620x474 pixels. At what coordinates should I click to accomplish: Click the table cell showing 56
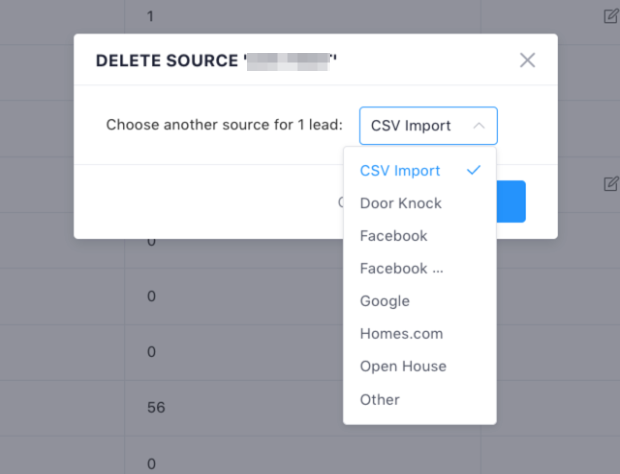(156, 408)
